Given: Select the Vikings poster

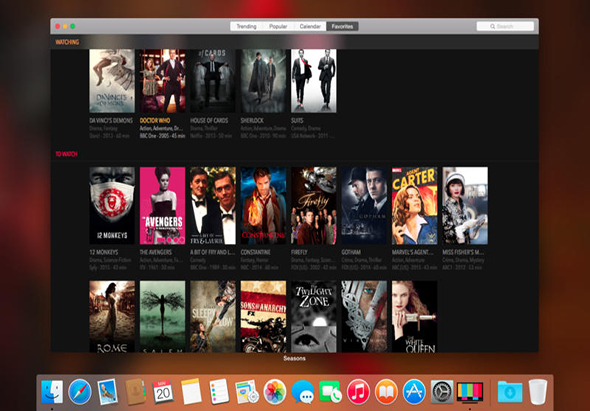Looking at the screenshot, I should [364, 317].
